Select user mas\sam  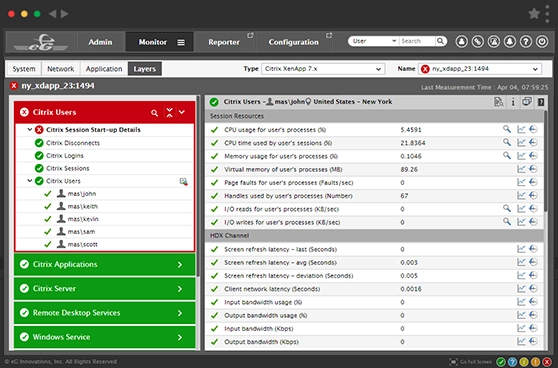tap(81, 232)
